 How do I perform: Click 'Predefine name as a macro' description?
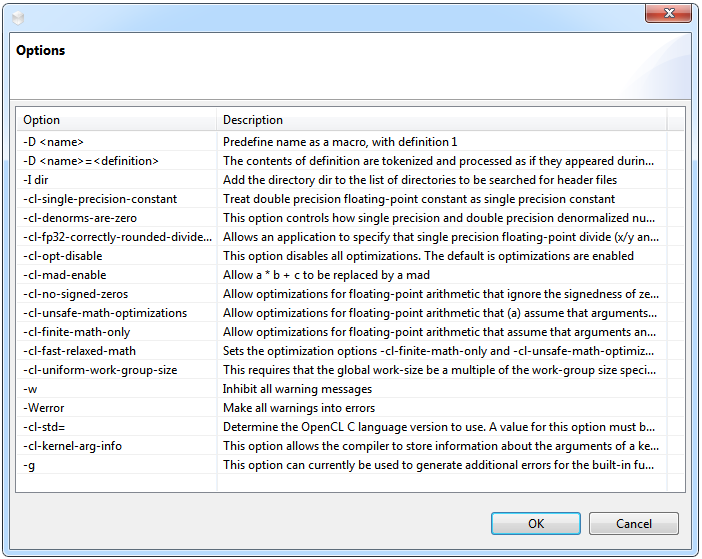[340, 142]
